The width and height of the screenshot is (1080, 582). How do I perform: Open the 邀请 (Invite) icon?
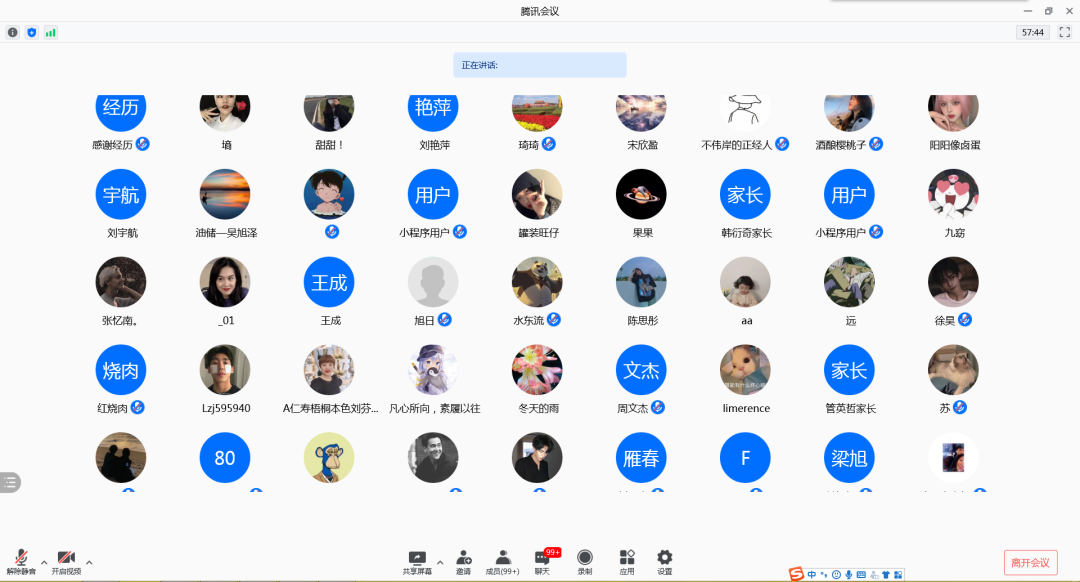(x=464, y=561)
